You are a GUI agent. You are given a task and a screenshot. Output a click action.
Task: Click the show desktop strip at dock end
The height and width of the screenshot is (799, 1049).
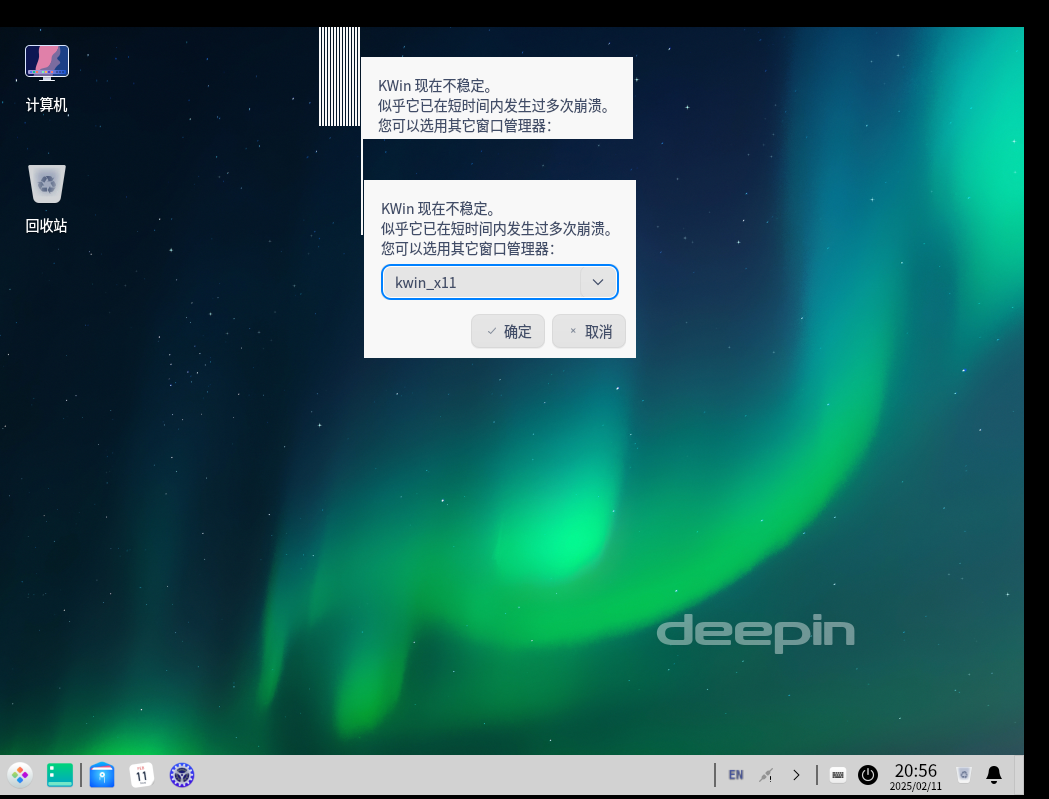click(1019, 774)
